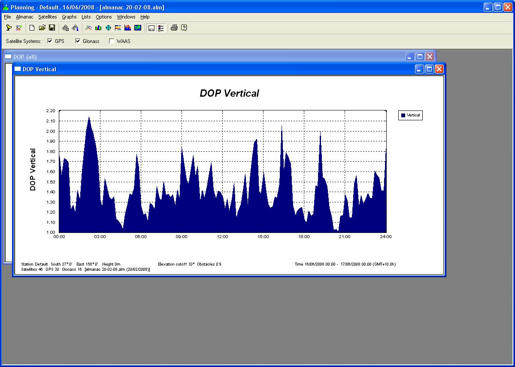The width and height of the screenshot is (515, 367).
Task: Click the Time range footer text
Action: pyautogui.click(x=345, y=264)
